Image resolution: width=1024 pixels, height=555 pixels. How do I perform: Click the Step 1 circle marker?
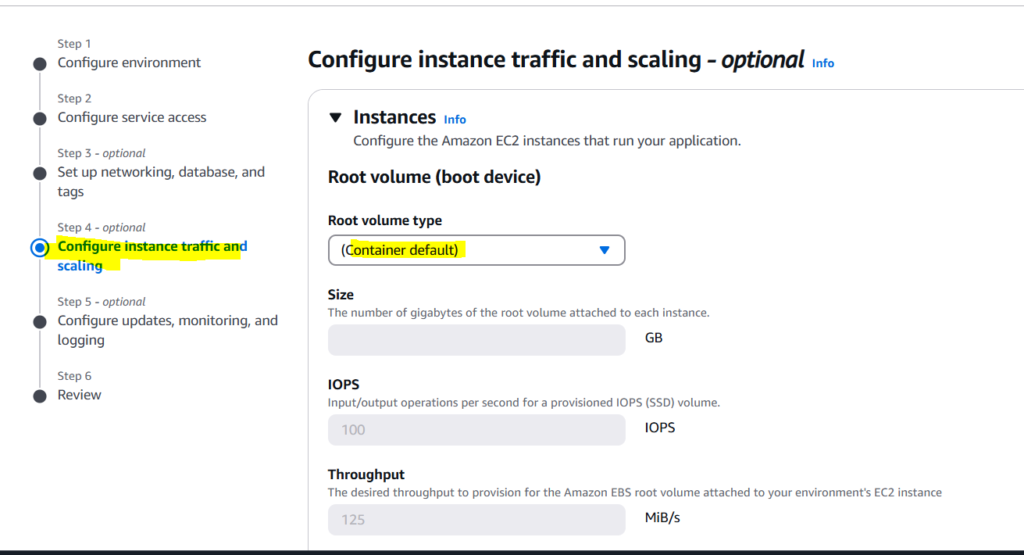click(39, 64)
